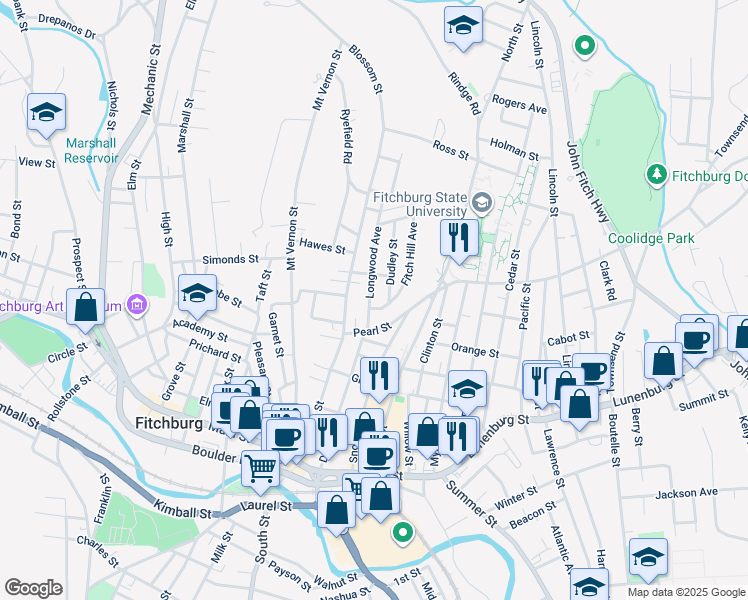
Task: Select the shopping cart marker near Boulder
Action: pyautogui.click(x=260, y=466)
